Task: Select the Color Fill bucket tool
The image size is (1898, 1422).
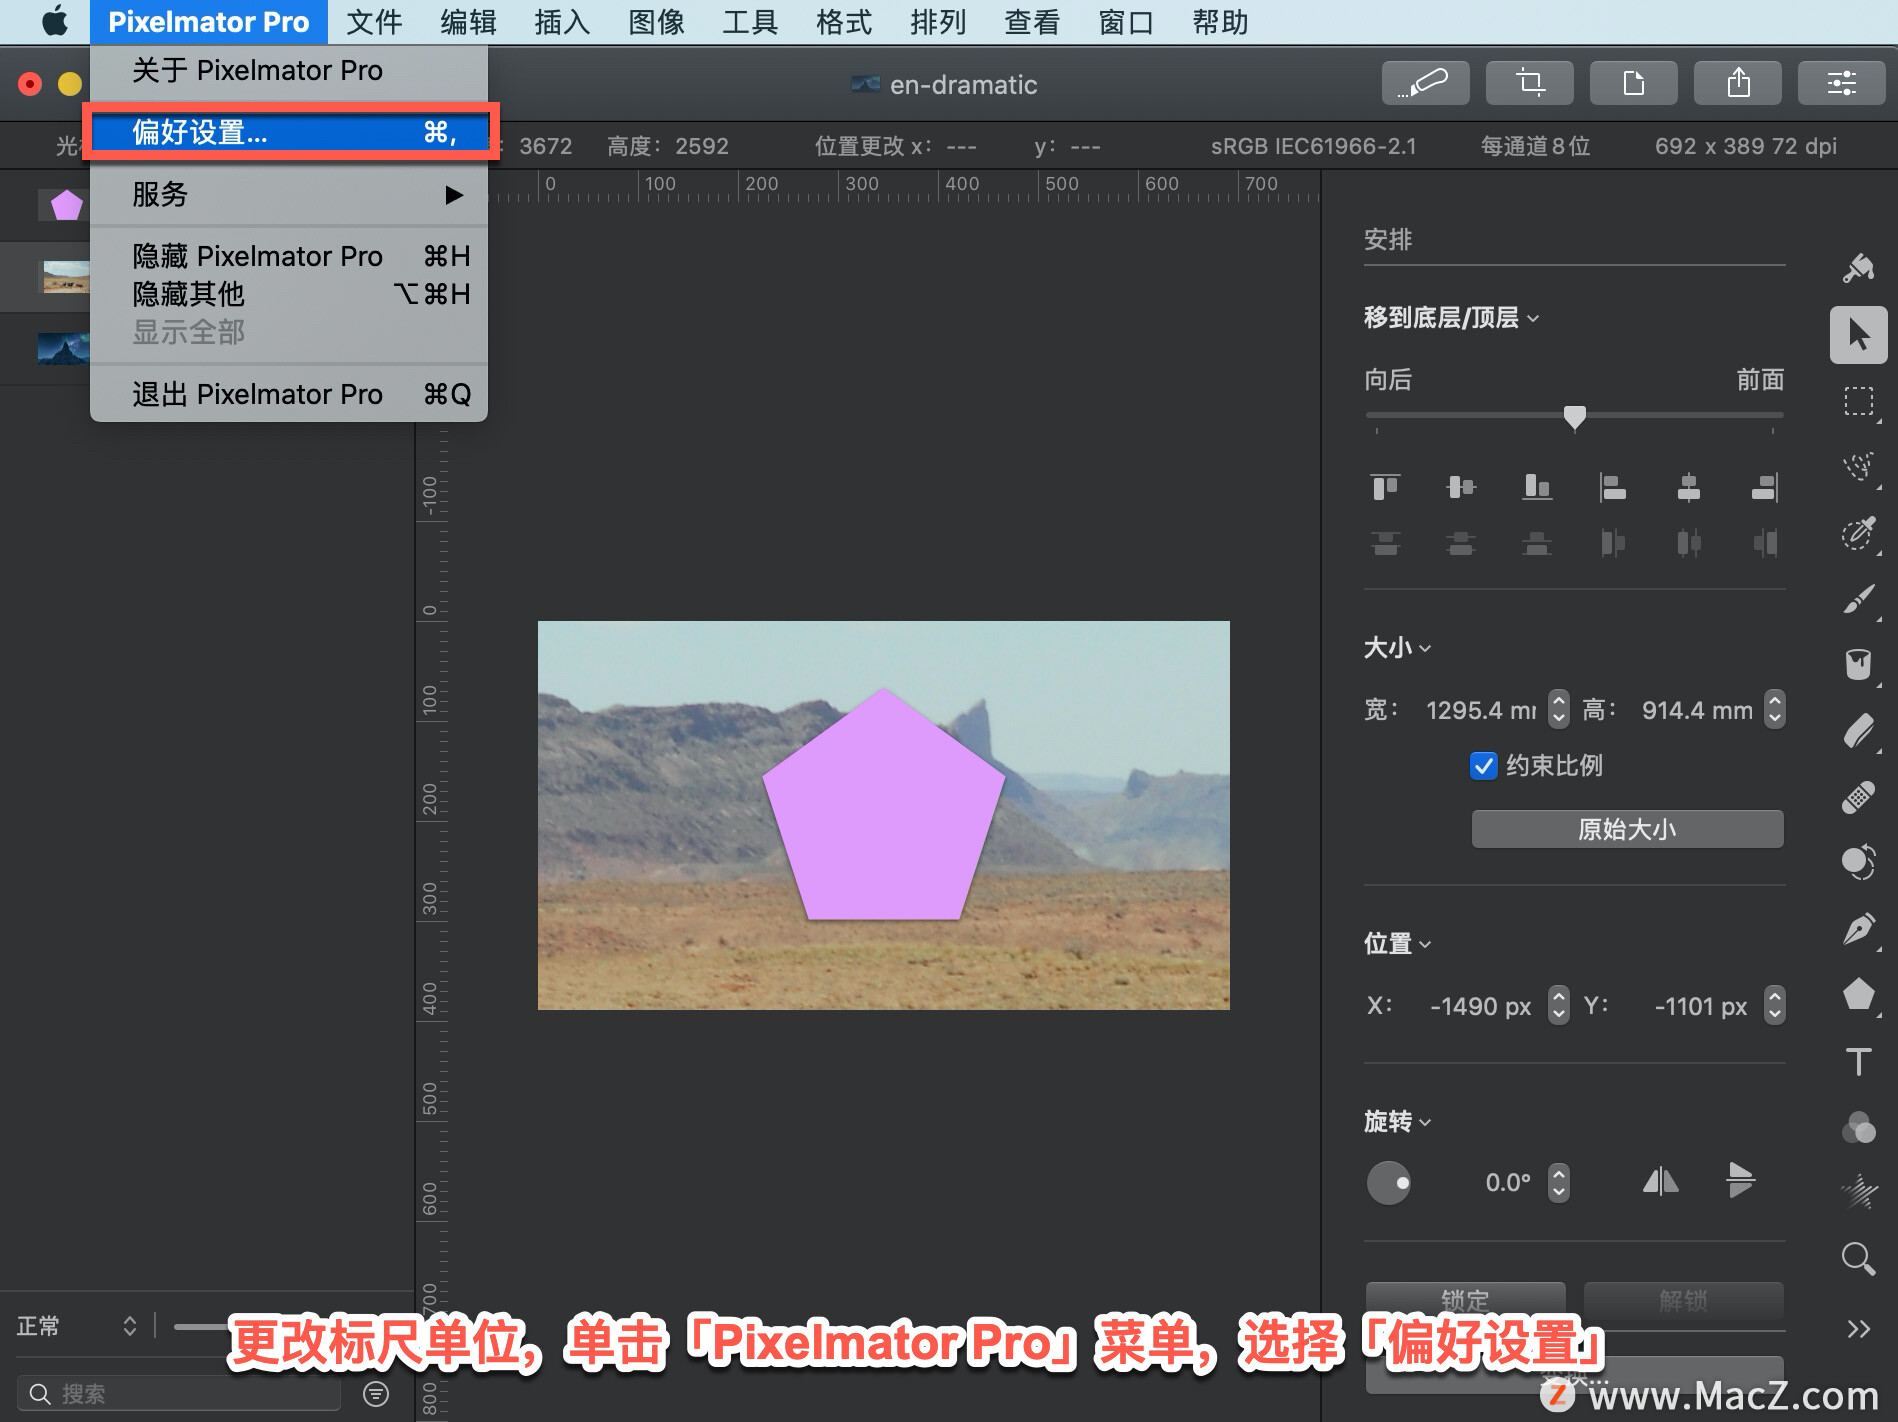Action: tap(1858, 665)
